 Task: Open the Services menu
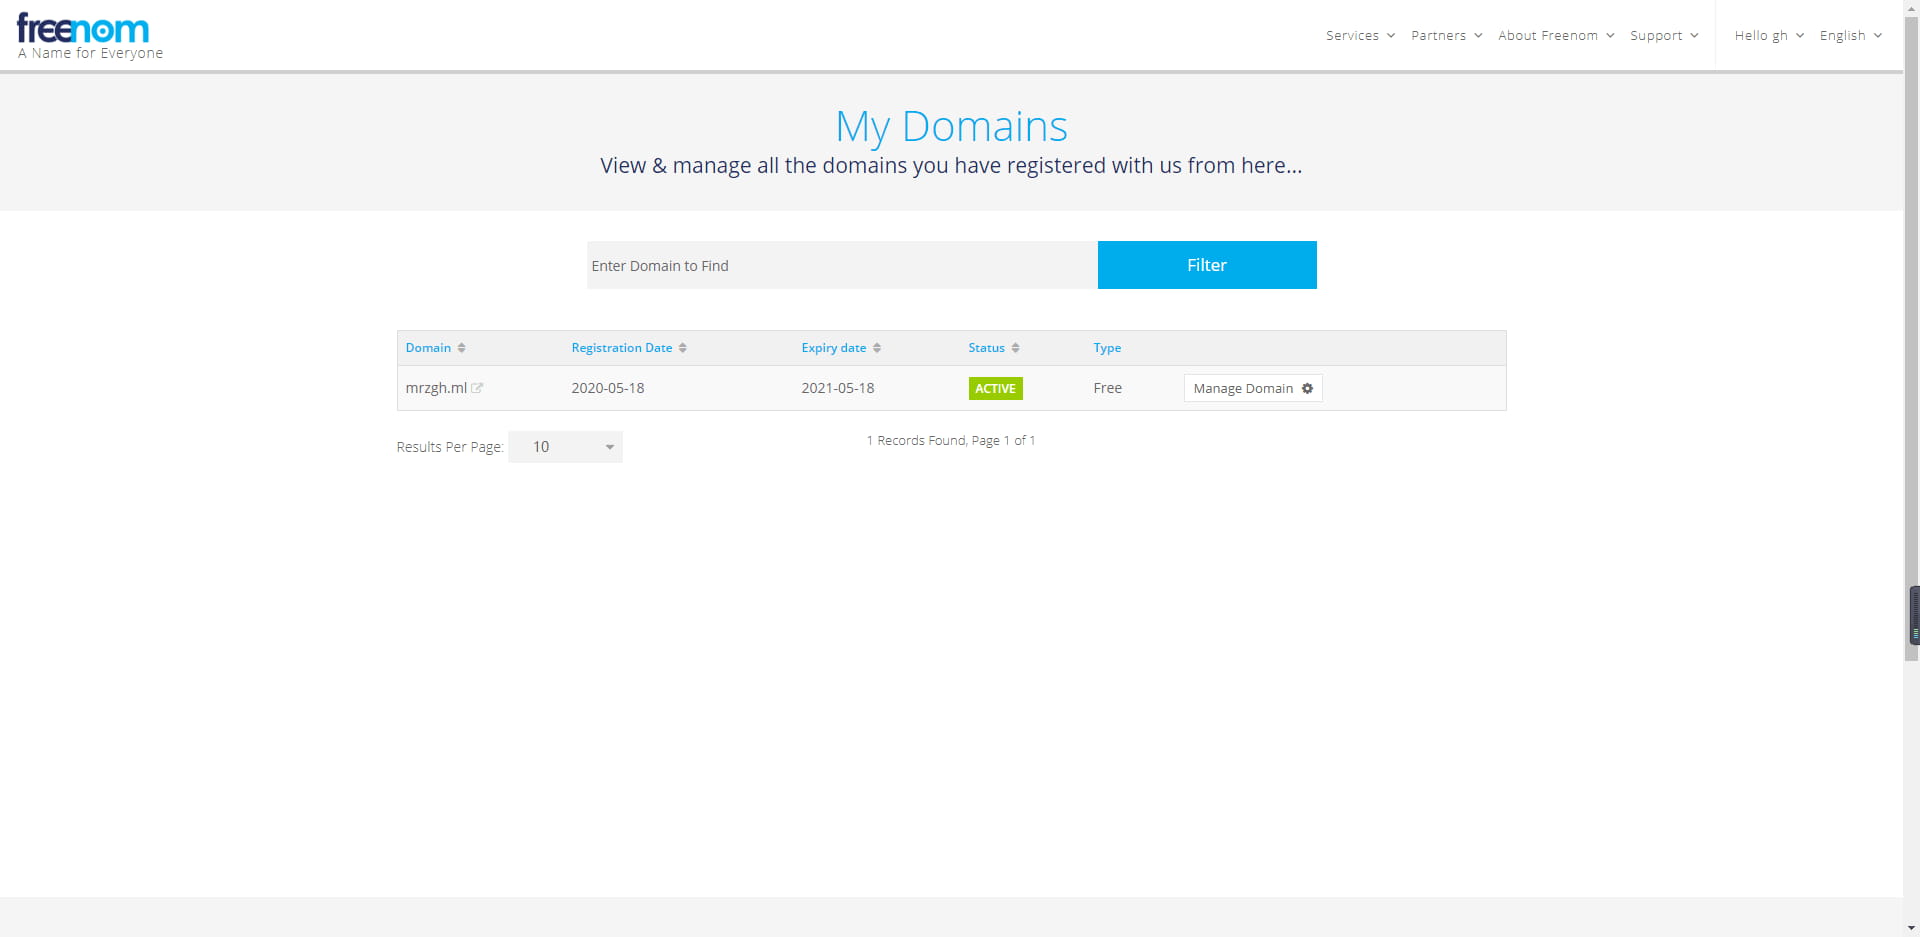point(1359,35)
